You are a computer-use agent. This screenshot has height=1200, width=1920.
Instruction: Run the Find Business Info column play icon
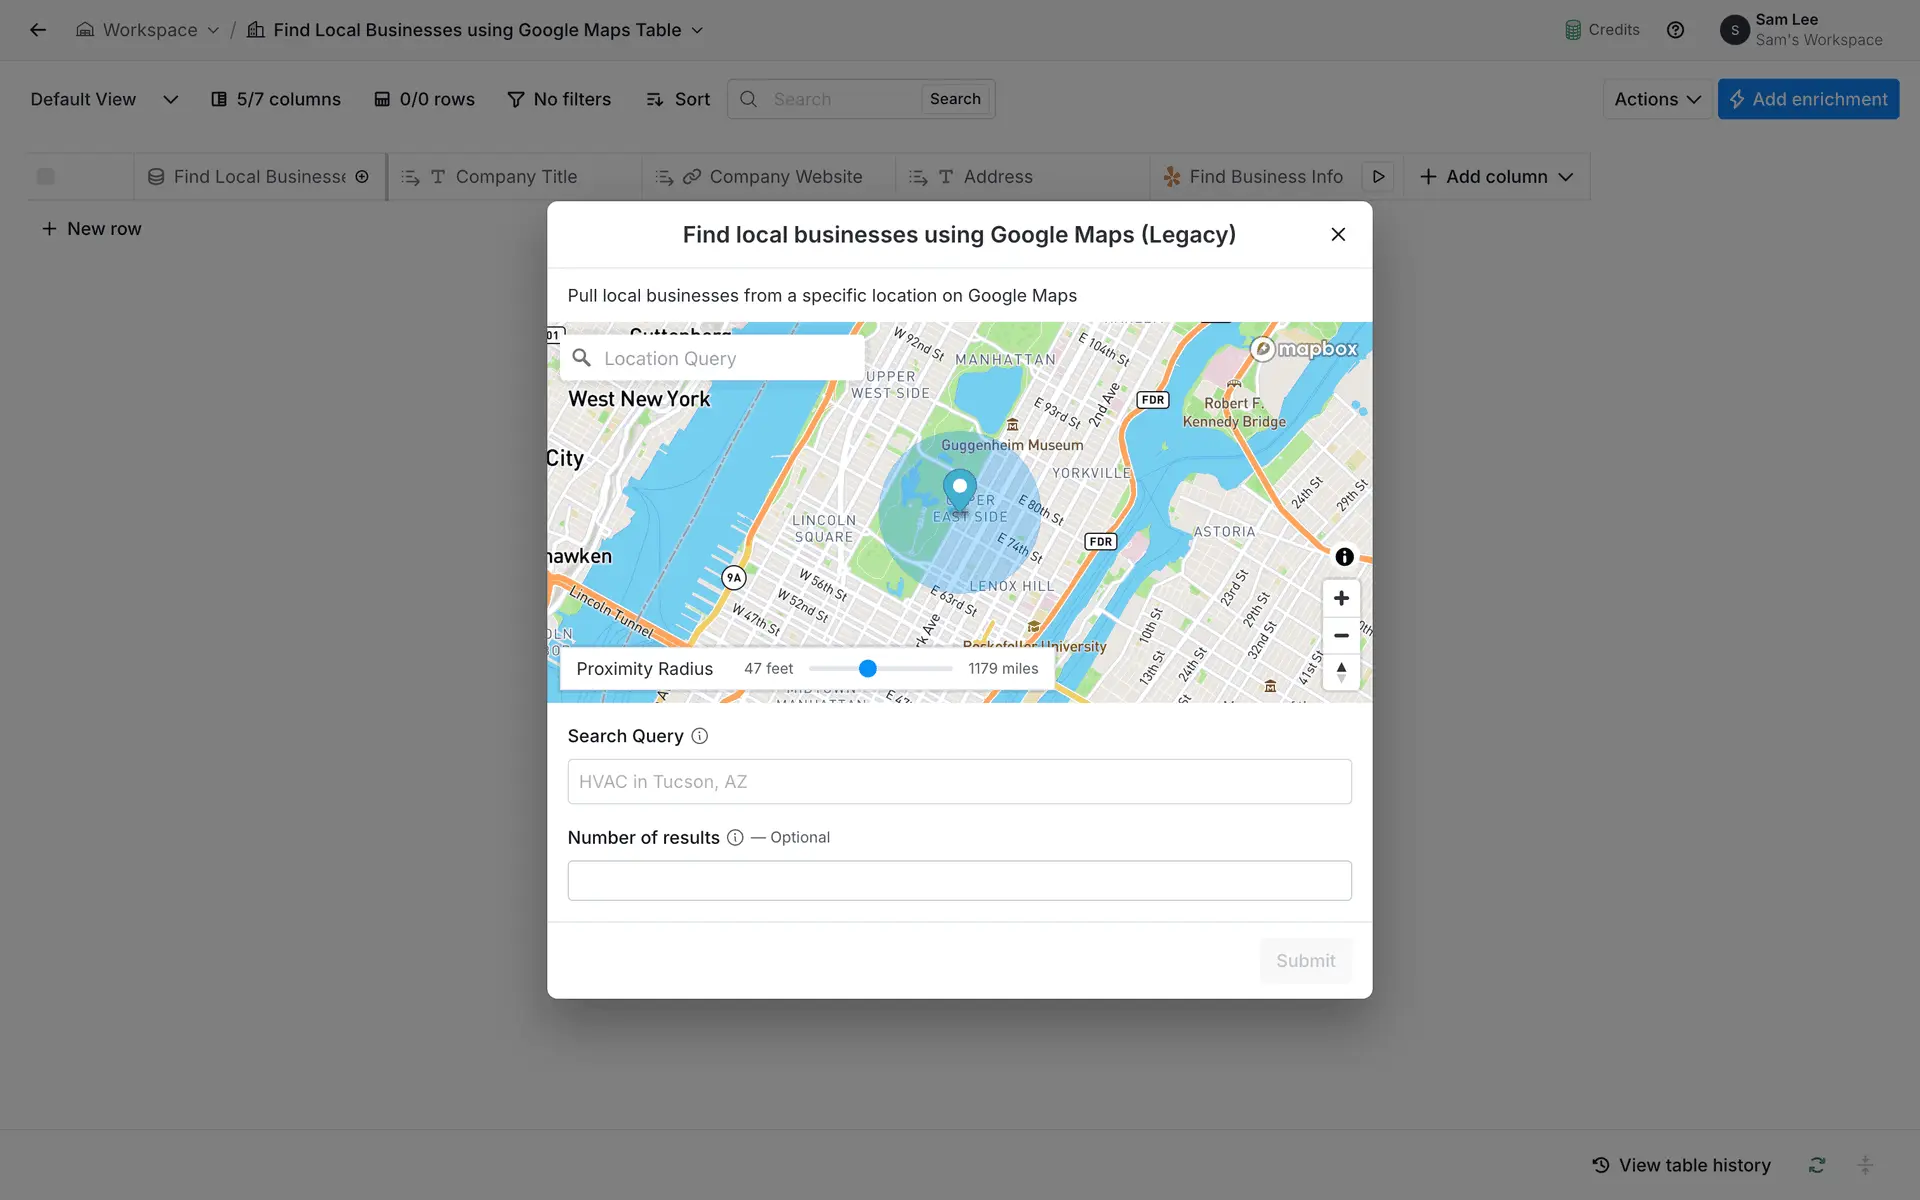pyautogui.click(x=1378, y=177)
